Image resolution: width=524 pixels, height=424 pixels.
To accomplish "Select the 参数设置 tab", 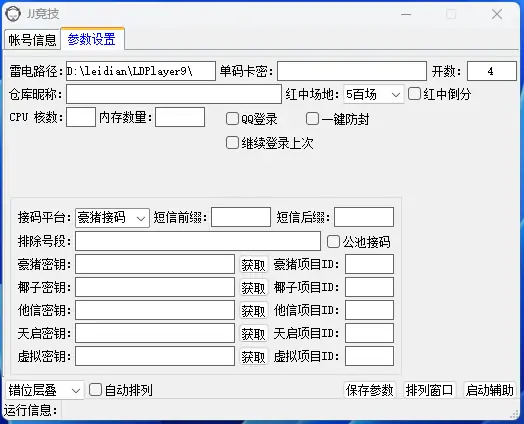I will tap(92, 39).
